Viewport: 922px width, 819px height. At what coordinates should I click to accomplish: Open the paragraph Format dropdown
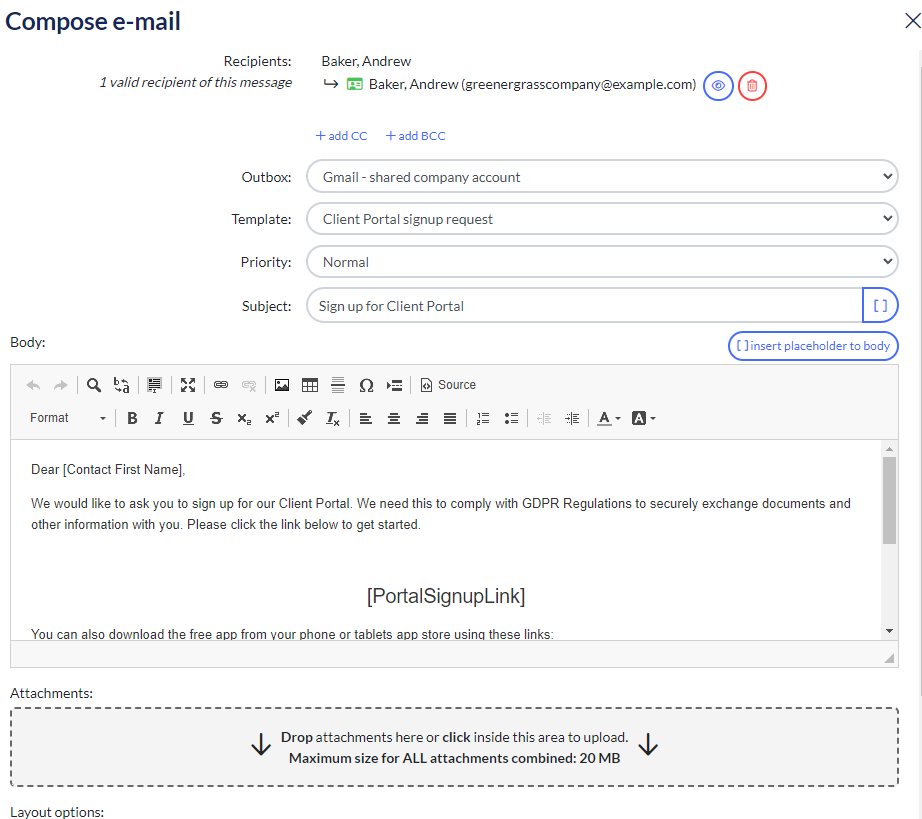(x=67, y=418)
